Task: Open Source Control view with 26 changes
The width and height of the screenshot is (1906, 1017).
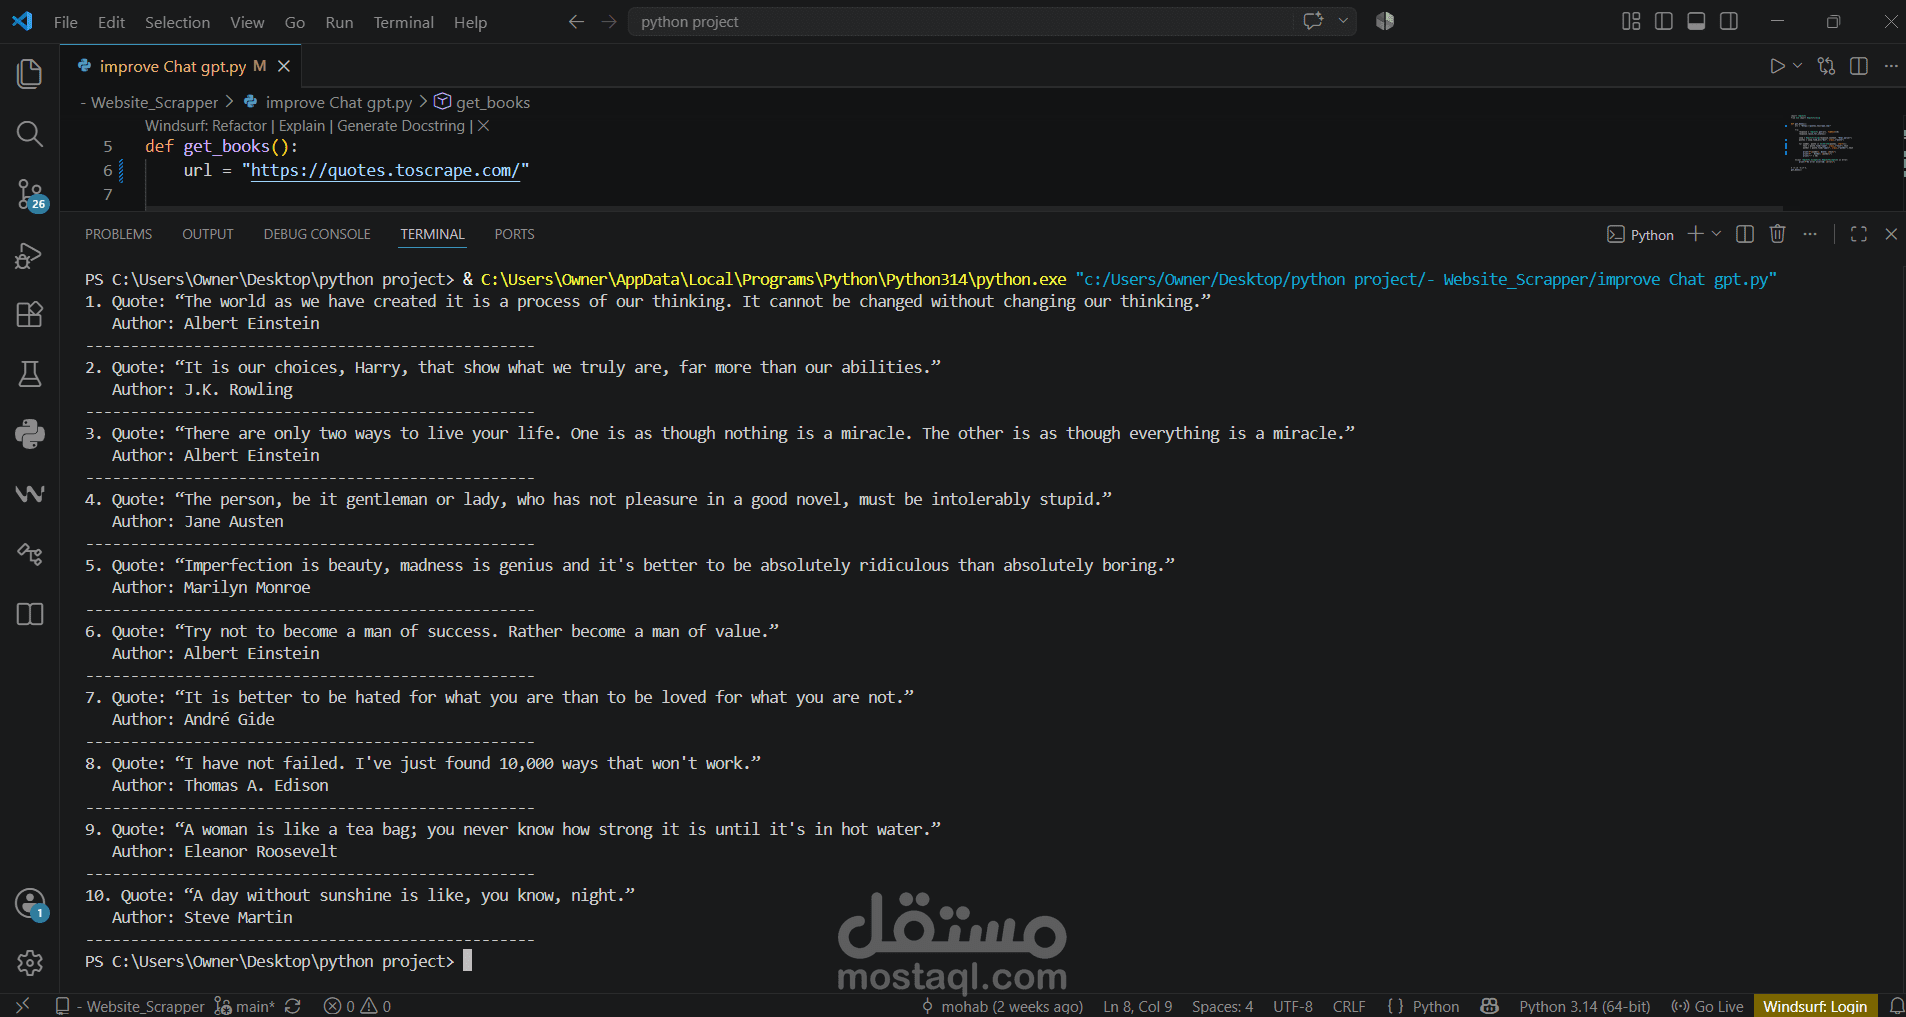Action: [x=30, y=194]
